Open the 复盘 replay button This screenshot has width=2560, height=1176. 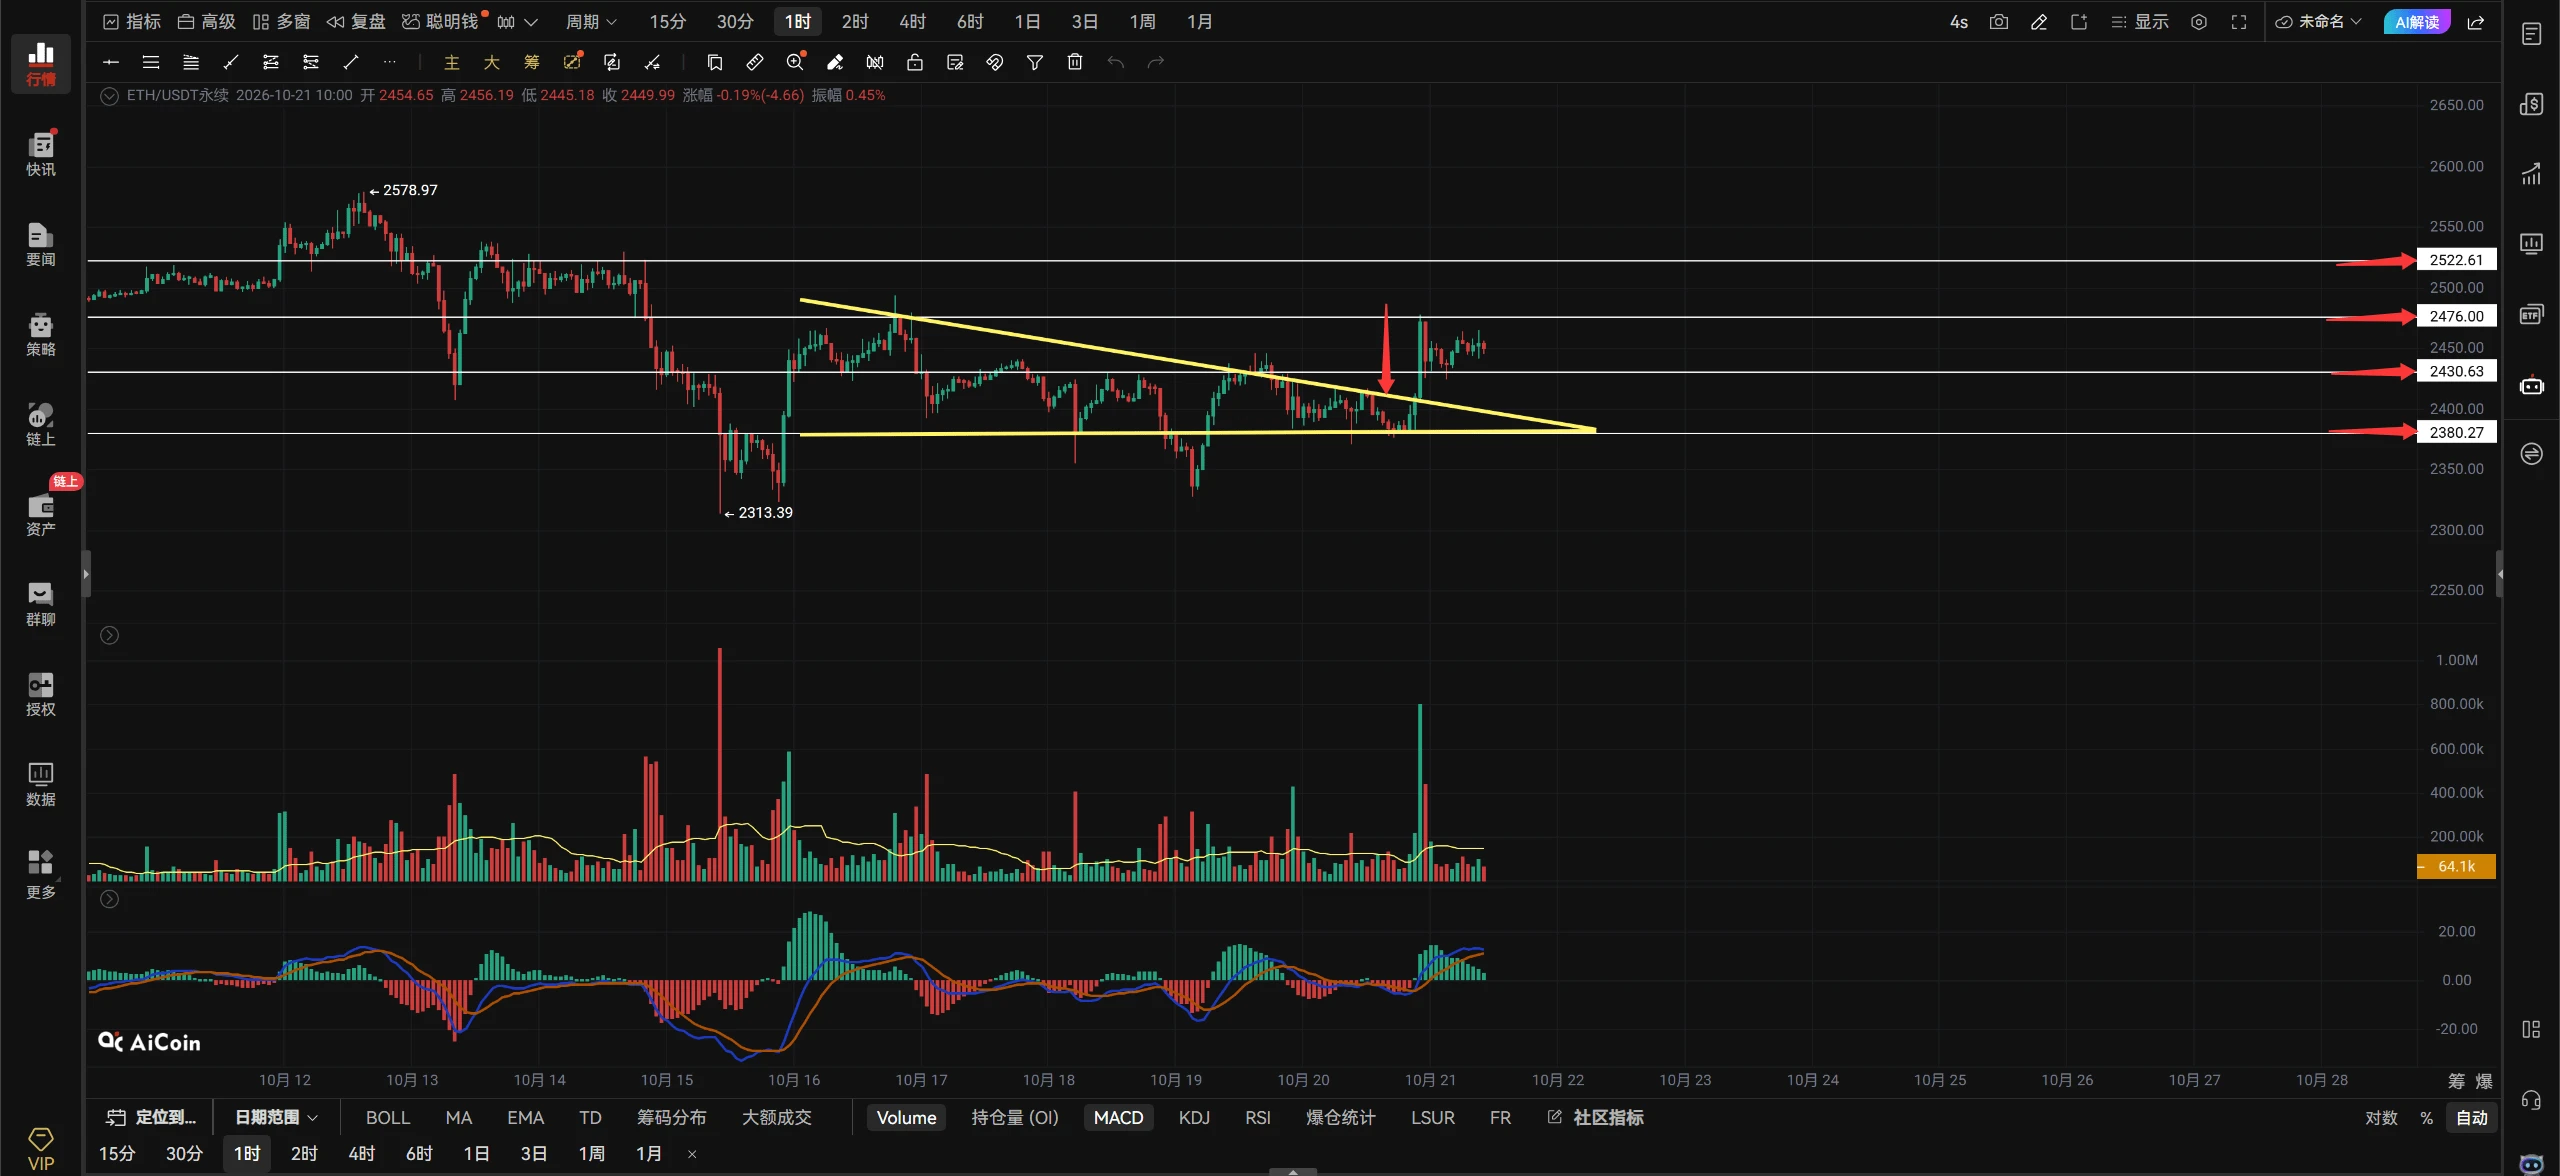(x=356, y=22)
